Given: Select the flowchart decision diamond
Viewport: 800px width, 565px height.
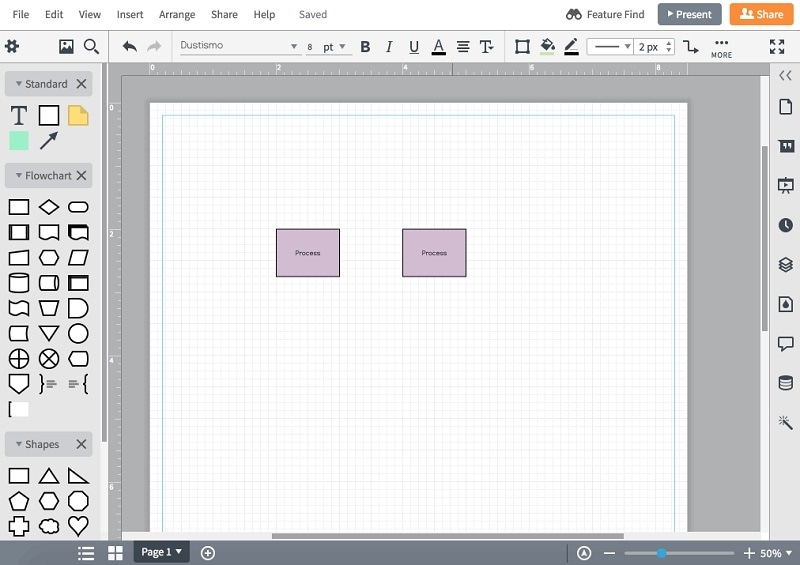Looking at the screenshot, I should point(48,207).
